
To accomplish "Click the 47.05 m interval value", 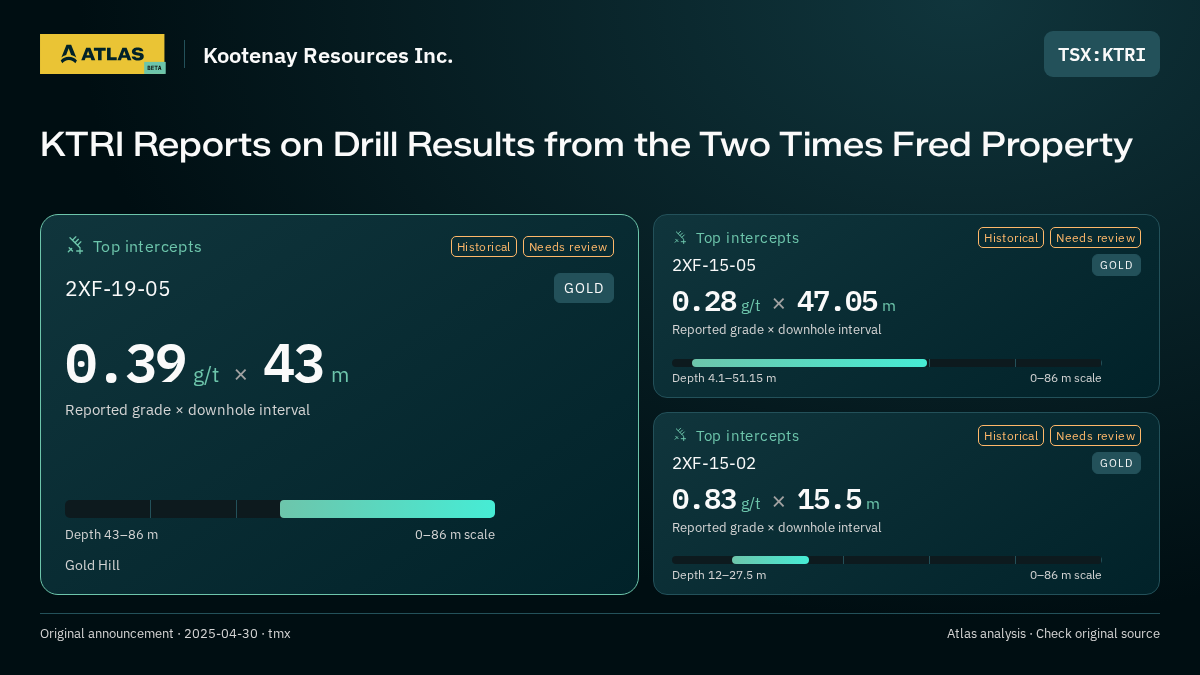I will tap(846, 302).
